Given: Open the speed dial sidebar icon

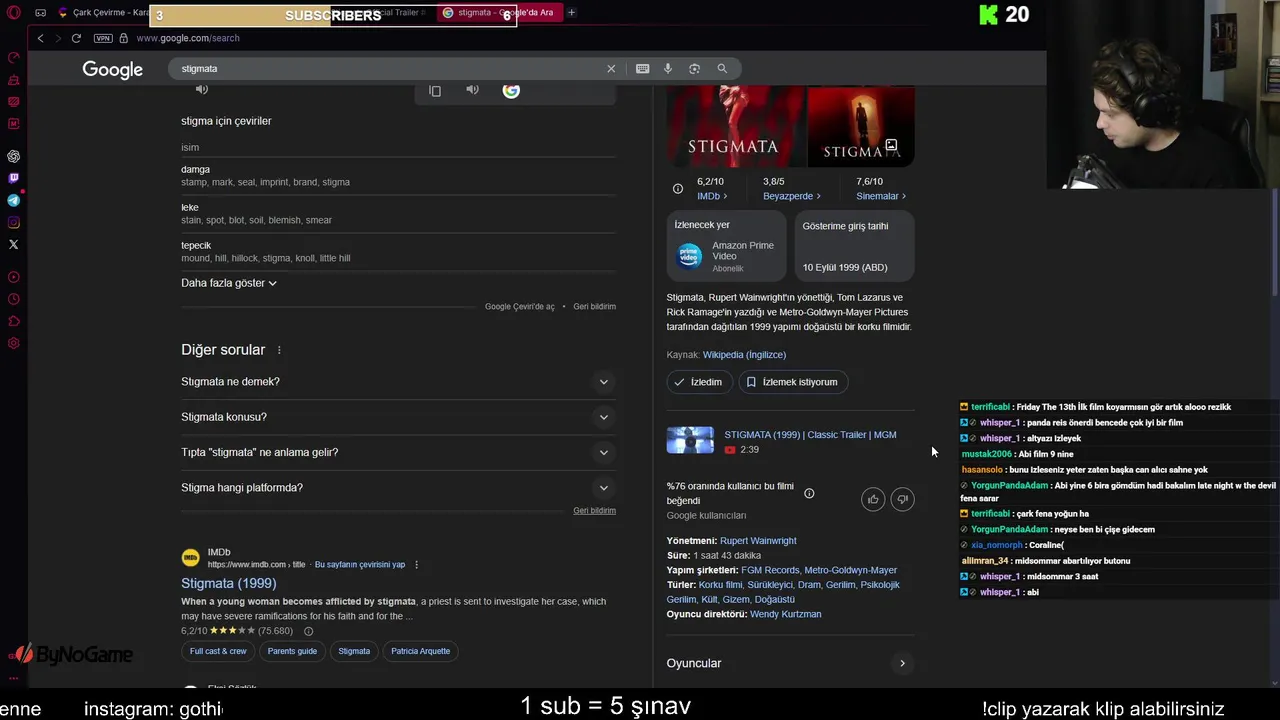Looking at the screenshot, I should click(13, 57).
